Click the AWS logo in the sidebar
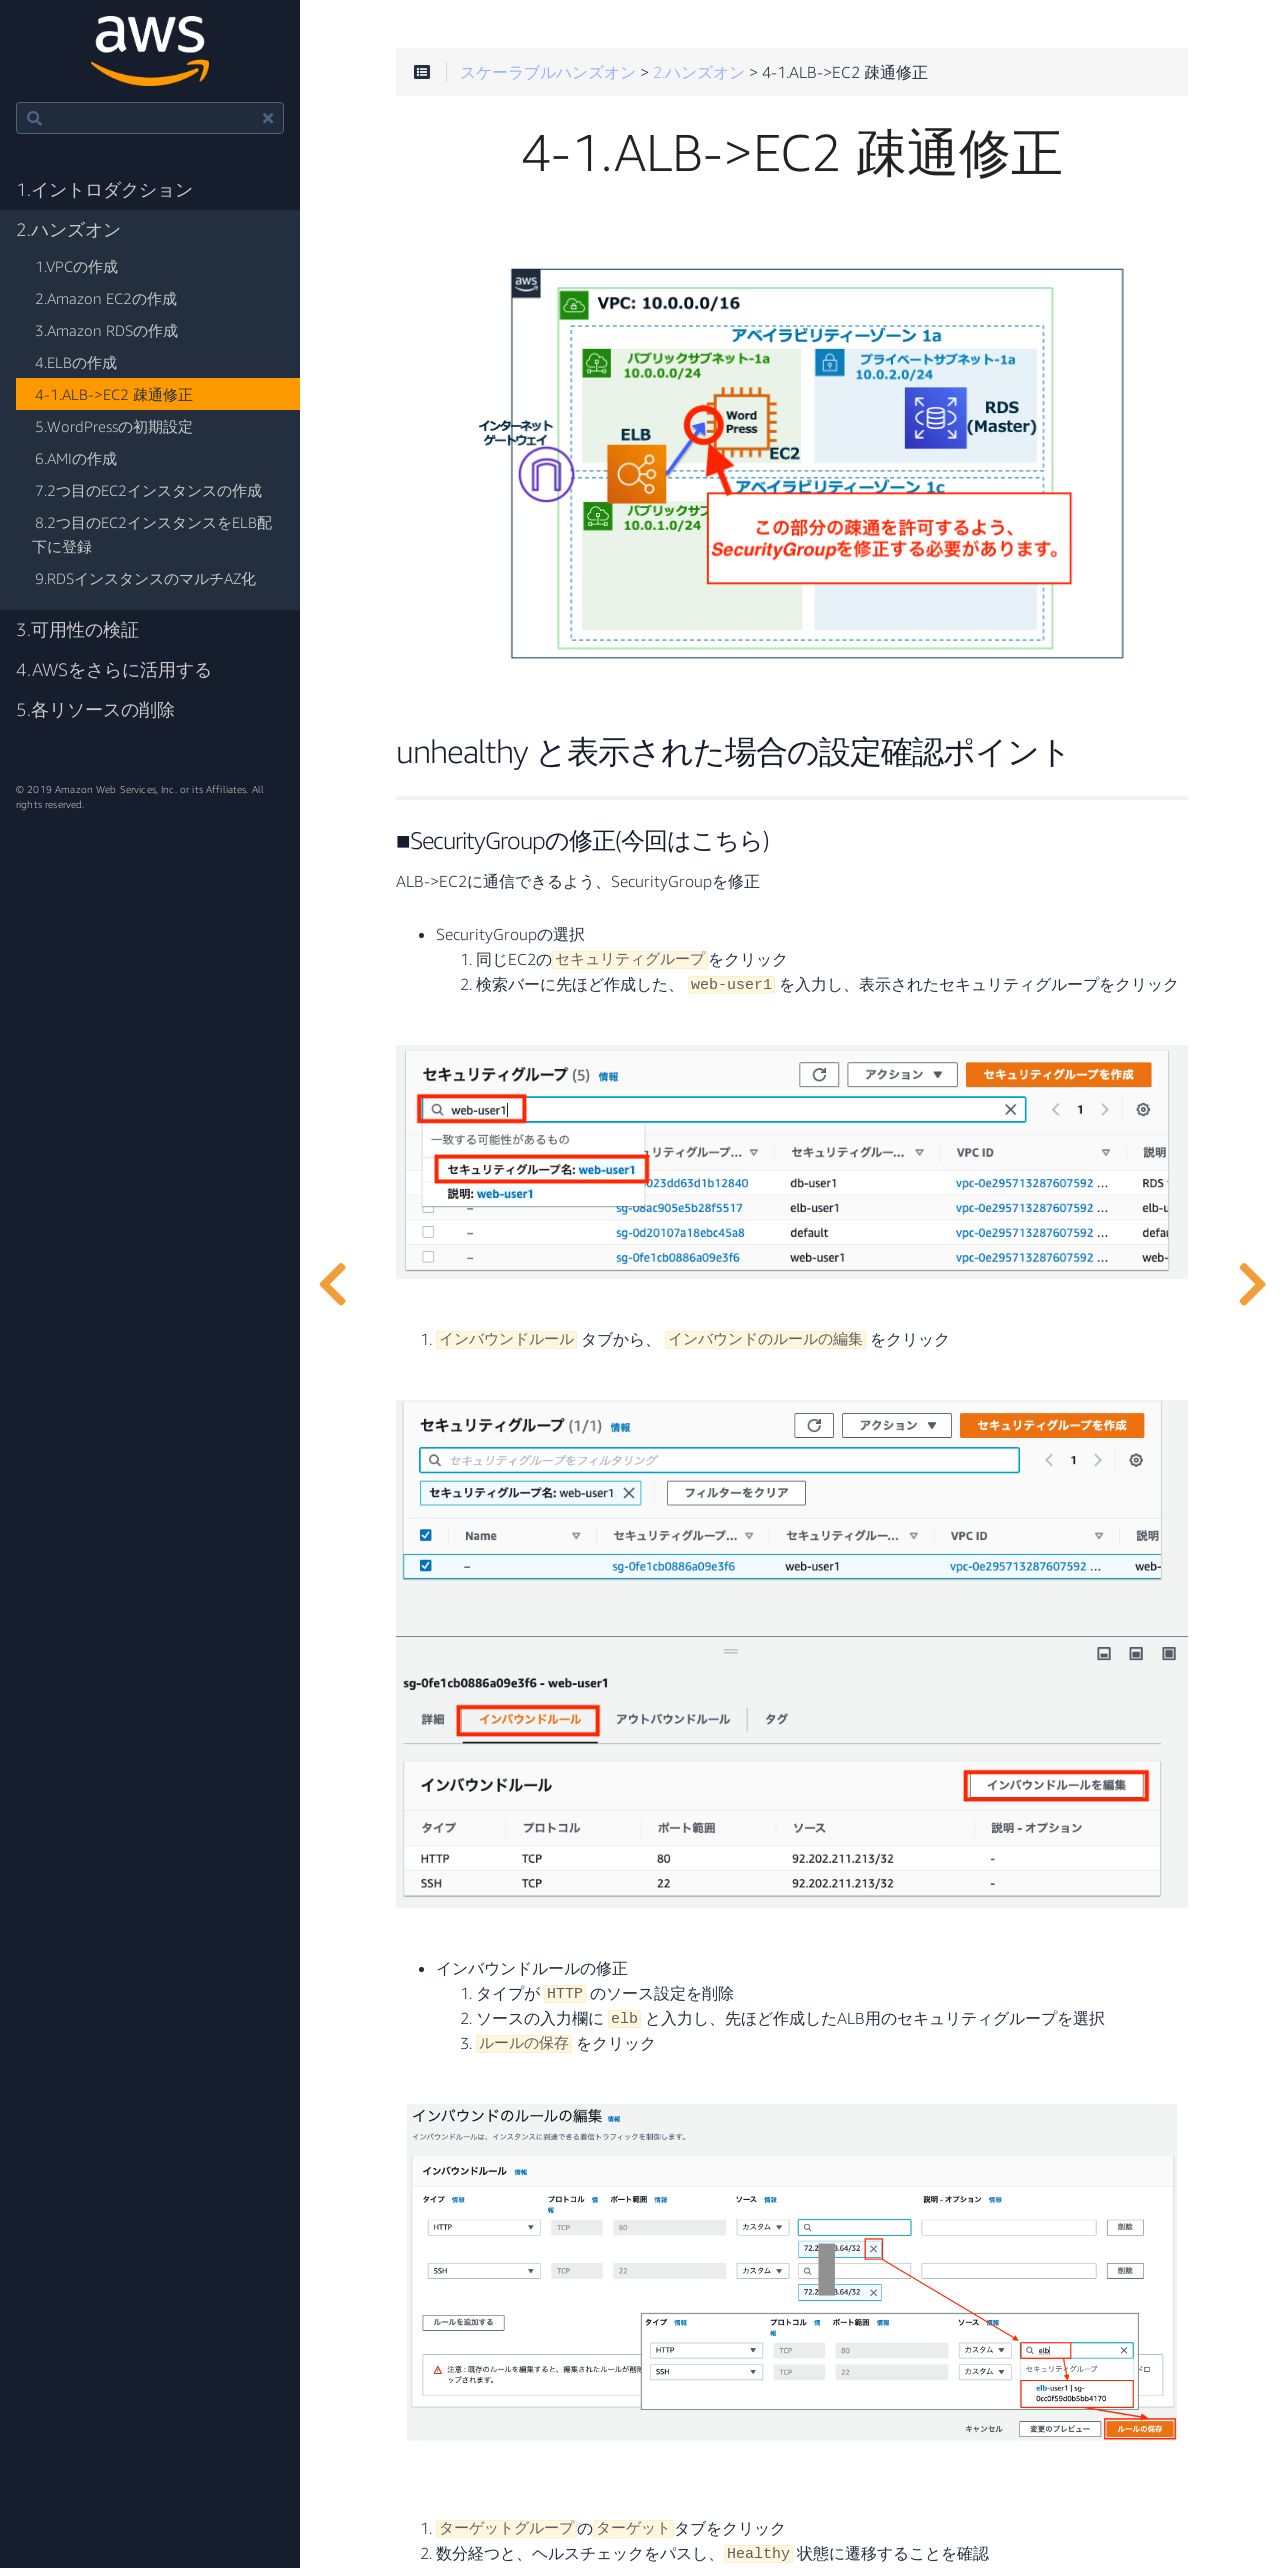1284x2568 pixels. [x=150, y=50]
